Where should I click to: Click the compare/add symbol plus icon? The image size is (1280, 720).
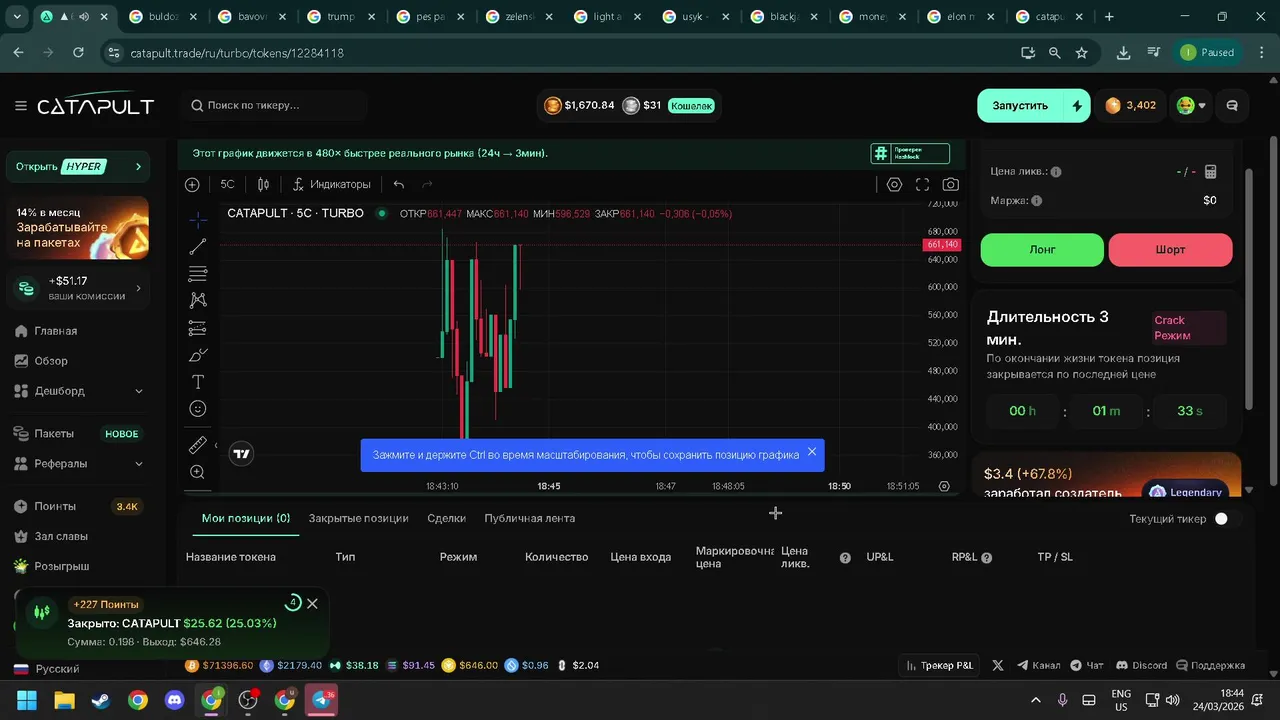pyautogui.click(x=192, y=184)
